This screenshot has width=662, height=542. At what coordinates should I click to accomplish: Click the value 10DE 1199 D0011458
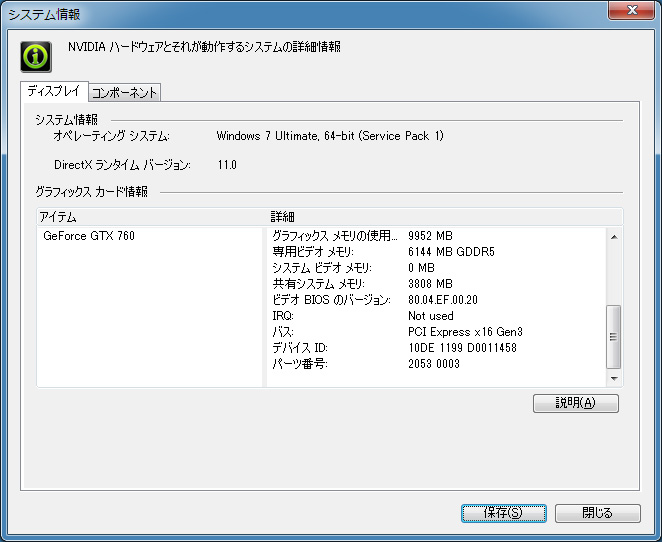pyautogui.click(x=462, y=348)
